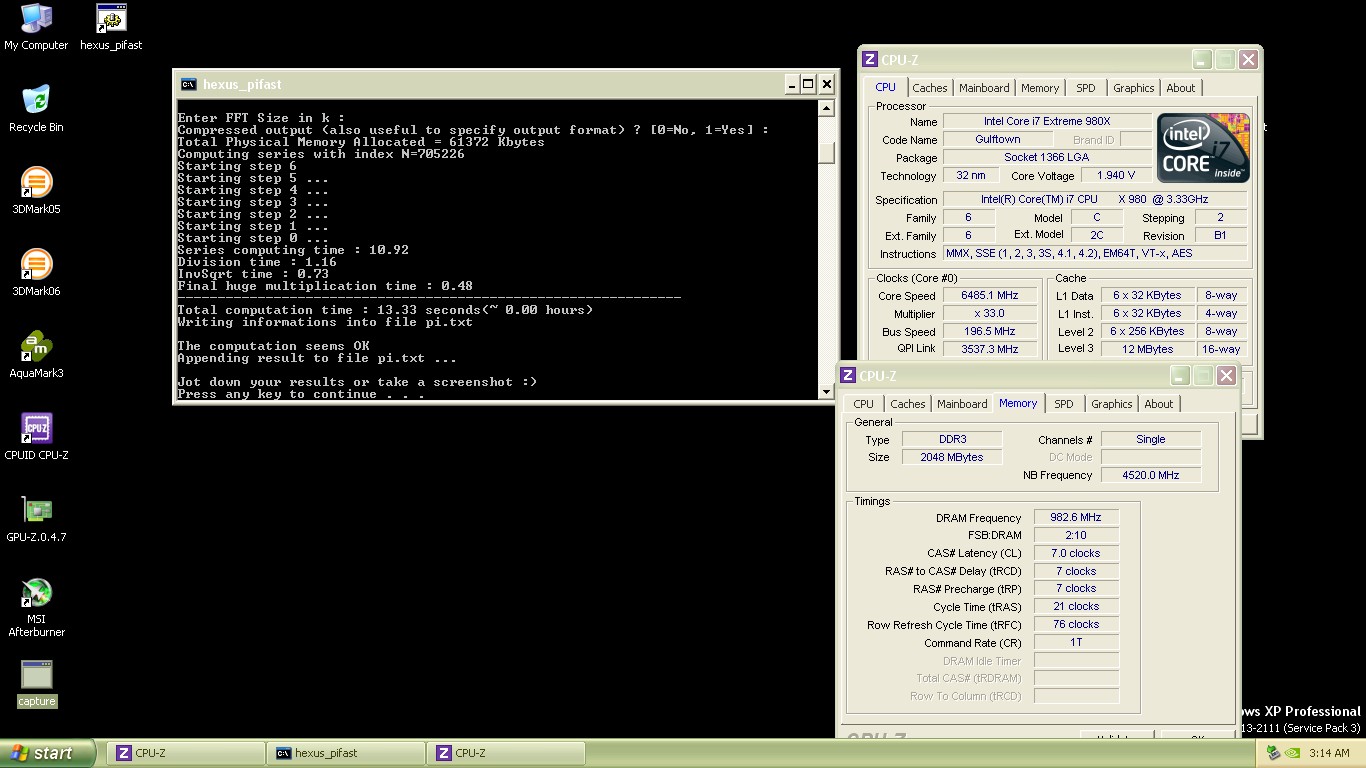Click the memory Type value DDR3
Image resolution: width=1366 pixels, height=768 pixels.
coord(952,440)
